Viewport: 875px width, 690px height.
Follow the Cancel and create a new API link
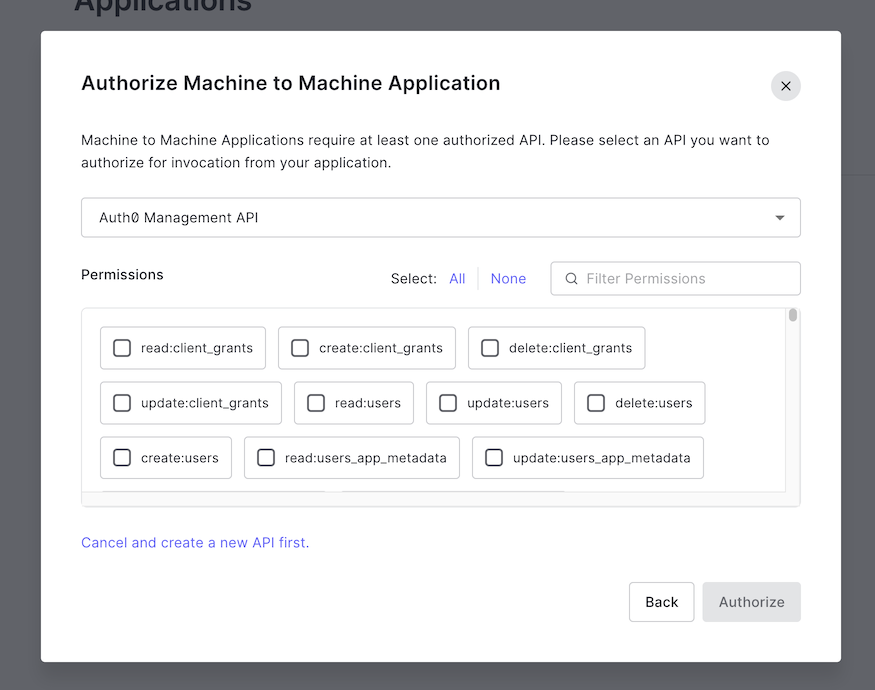pos(195,543)
